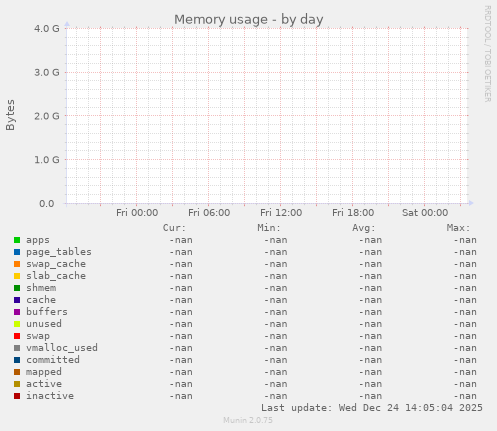Select the 'vmalloc_used' legend label
This screenshot has height=431, width=497.
(x=62, y=348)
